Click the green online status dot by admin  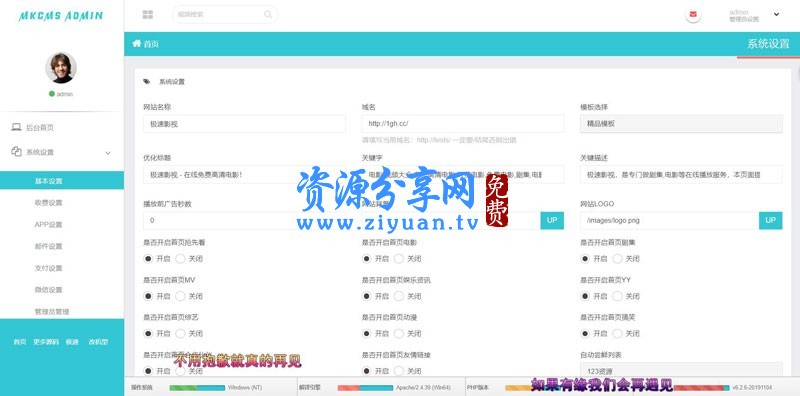(x=52, y=94)
